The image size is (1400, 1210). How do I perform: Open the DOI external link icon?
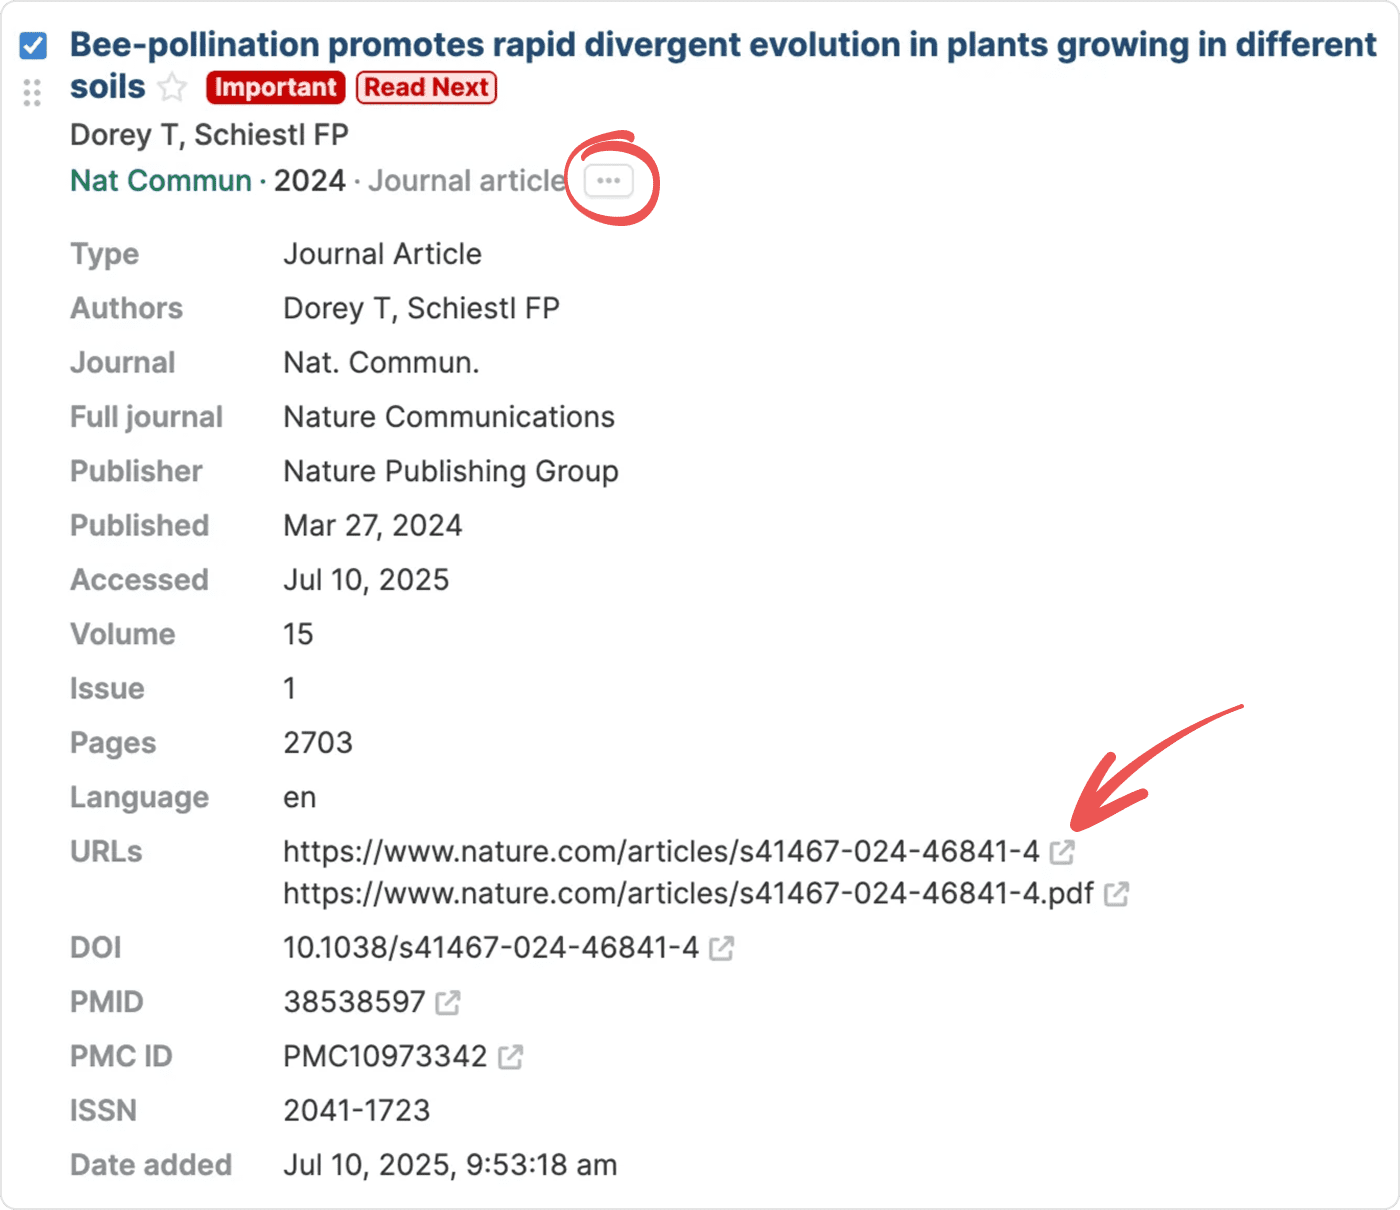pyautogui.click(x=721, y=948)
